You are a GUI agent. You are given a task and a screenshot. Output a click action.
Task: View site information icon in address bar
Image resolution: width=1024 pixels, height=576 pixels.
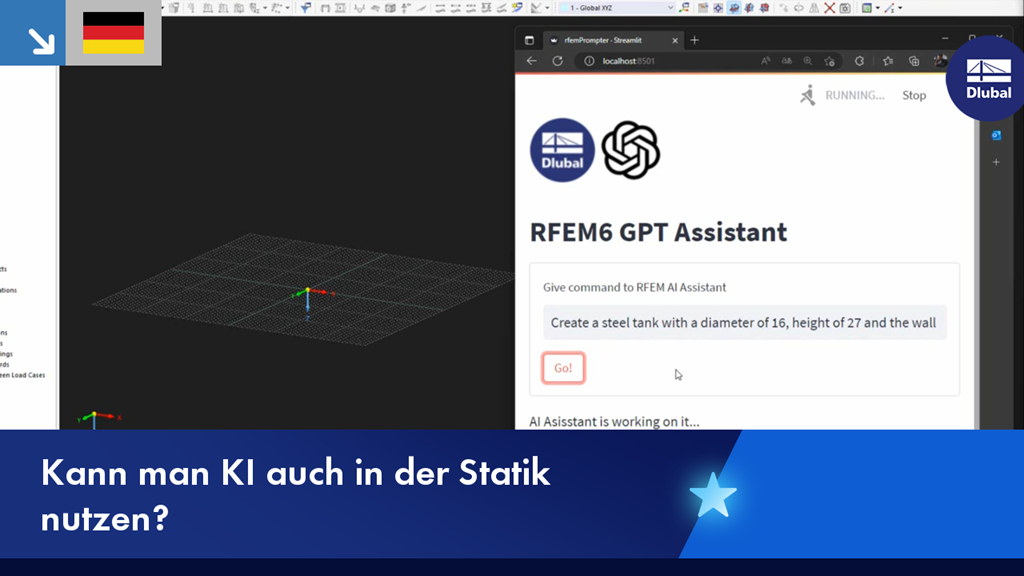click(589, 61)
